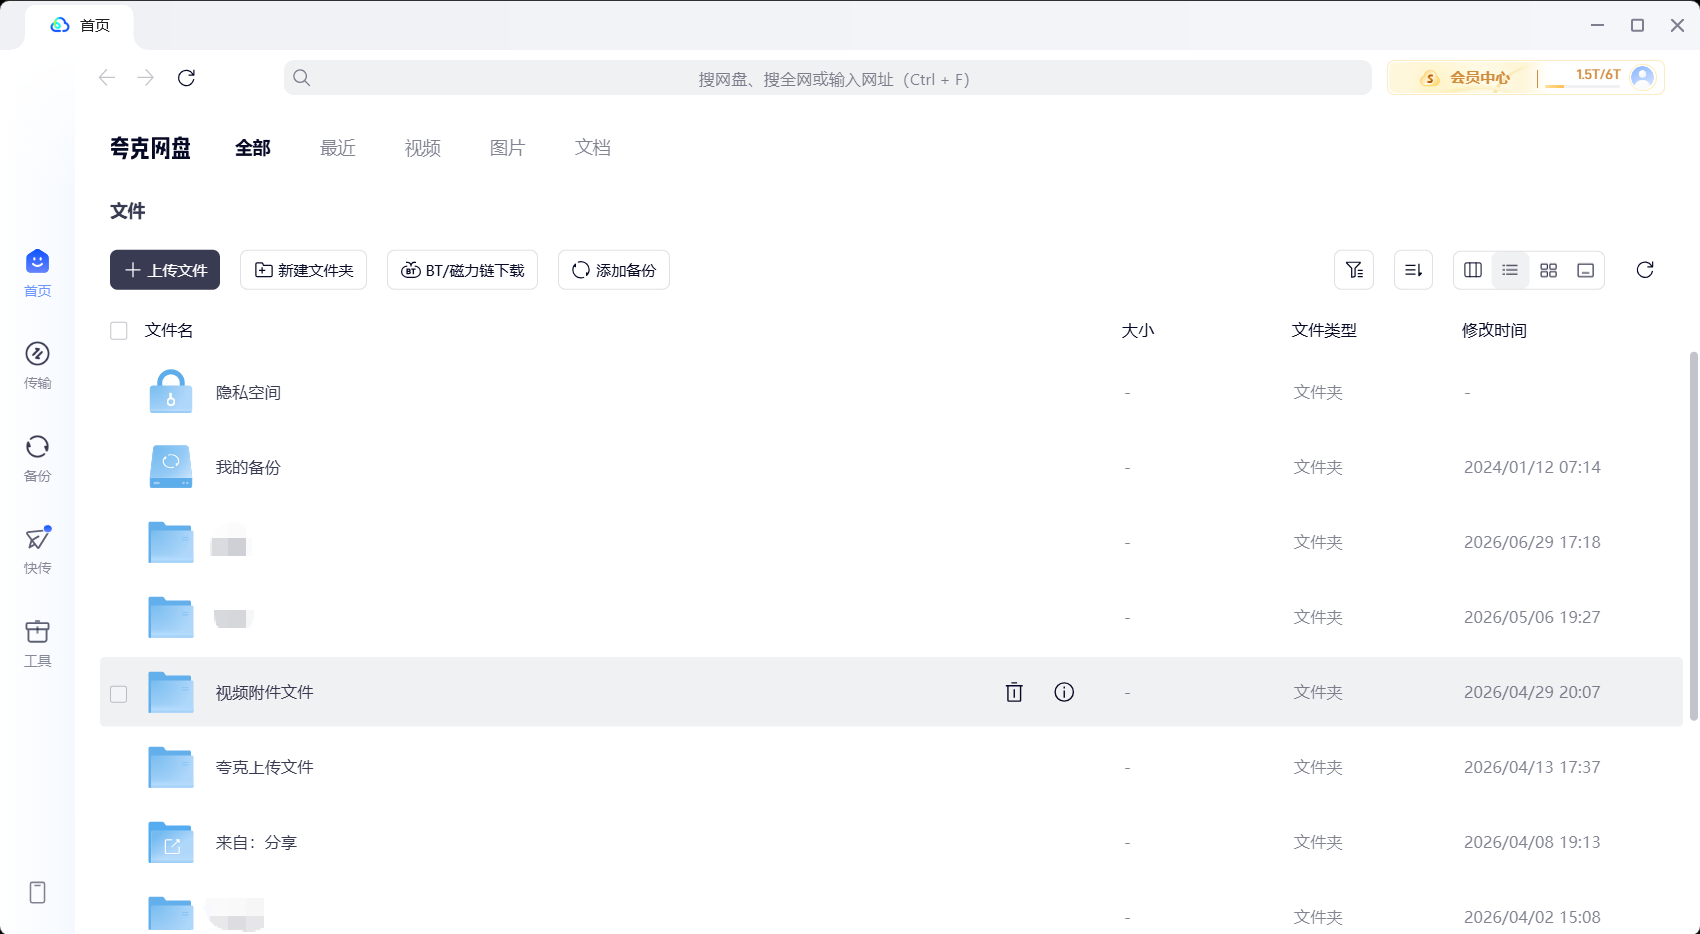Sort by the 文件类型 column header
Viewport: 1700px width, 934px height.
pos(1324,331)
